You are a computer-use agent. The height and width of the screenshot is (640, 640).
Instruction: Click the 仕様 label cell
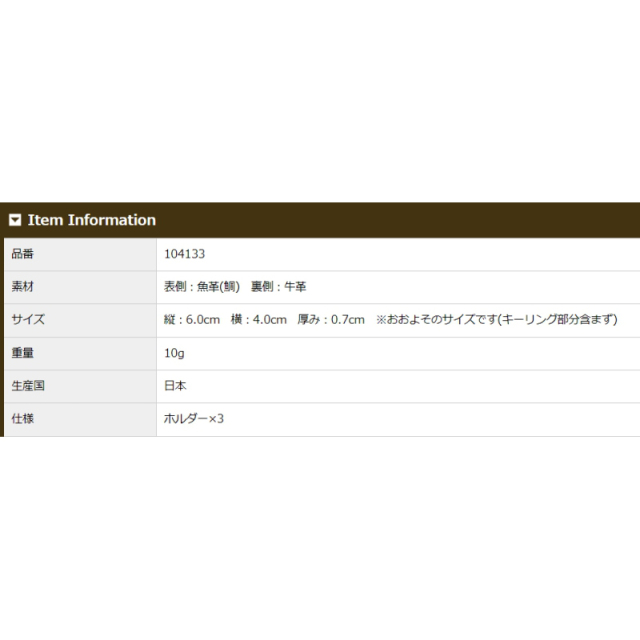[80, 420]
